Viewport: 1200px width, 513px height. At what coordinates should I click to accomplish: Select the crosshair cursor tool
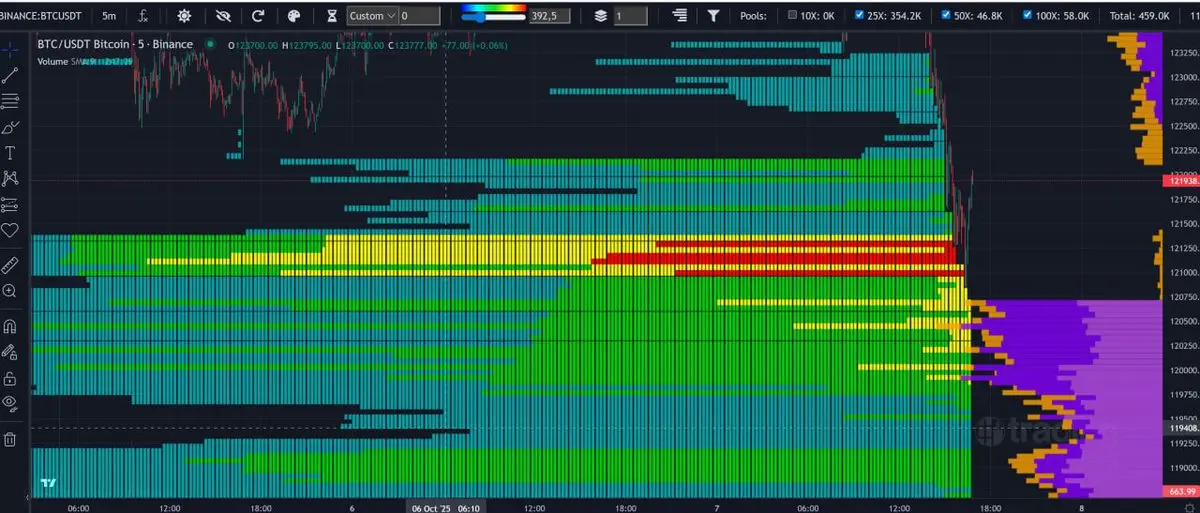coord(10,50)
